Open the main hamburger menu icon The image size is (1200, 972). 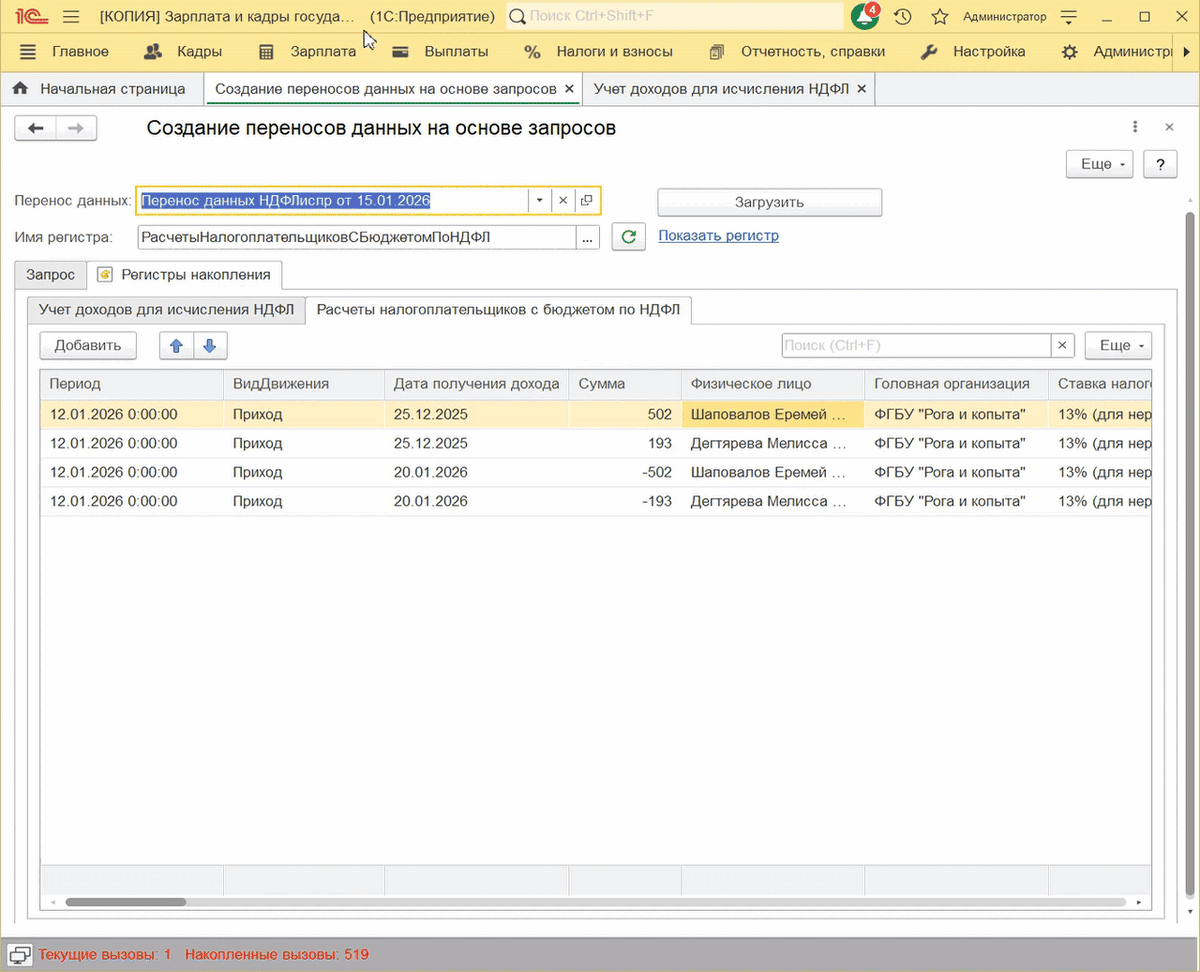[70, 17]
